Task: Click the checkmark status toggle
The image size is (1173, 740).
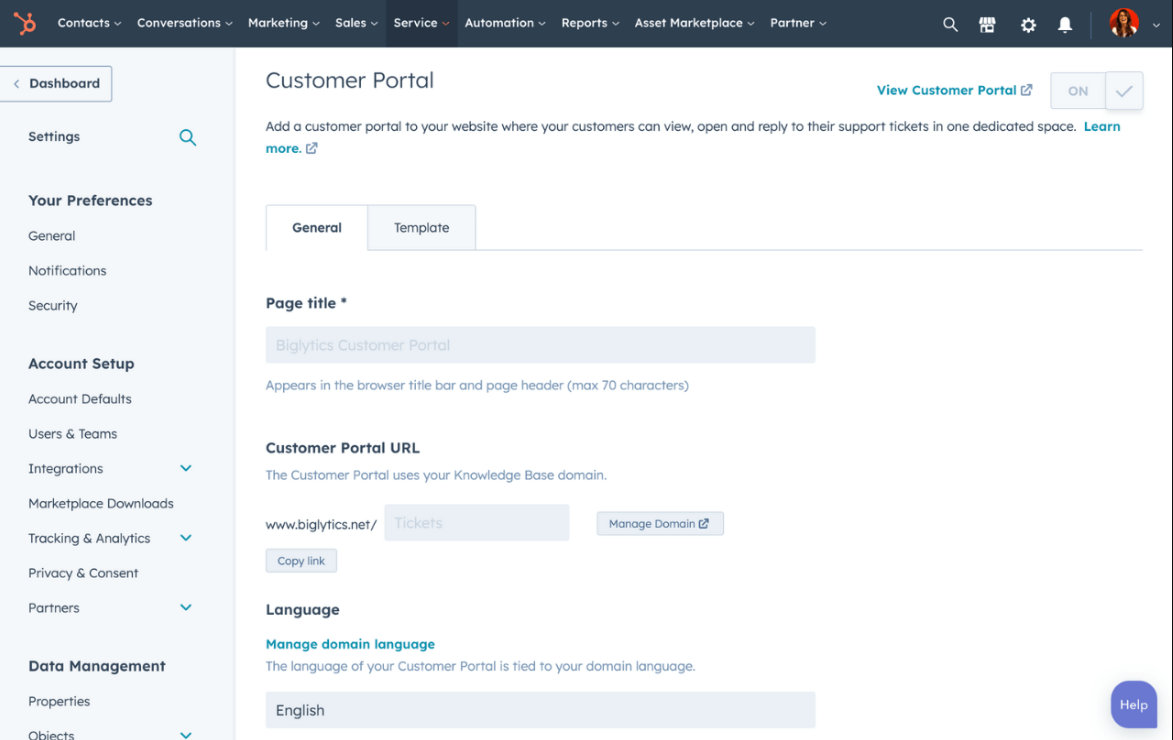Action: click(x=1124, y=90)
